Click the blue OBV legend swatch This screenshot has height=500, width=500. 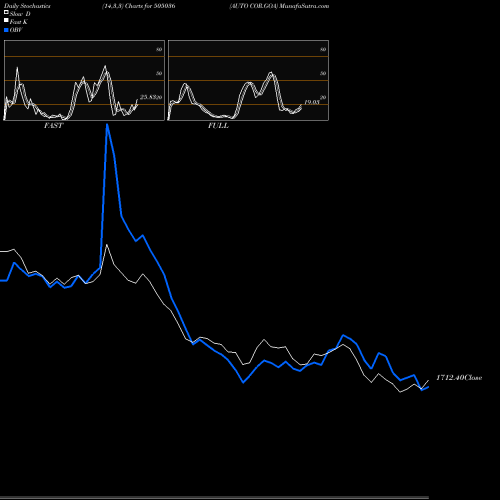tap(6, 30)
